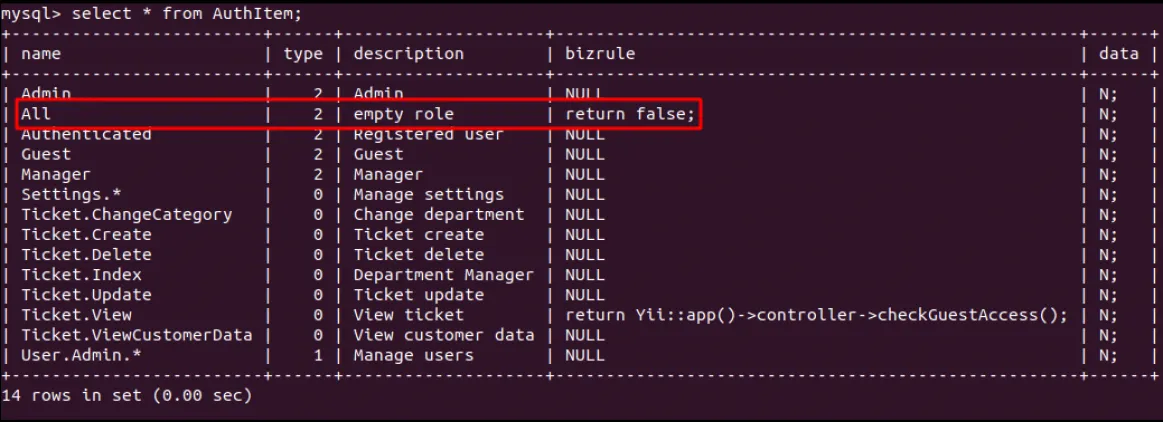Screen dimensions: 1163x422
Task: Click the 'bizrule' column header
Action: (x=600, y=53)
